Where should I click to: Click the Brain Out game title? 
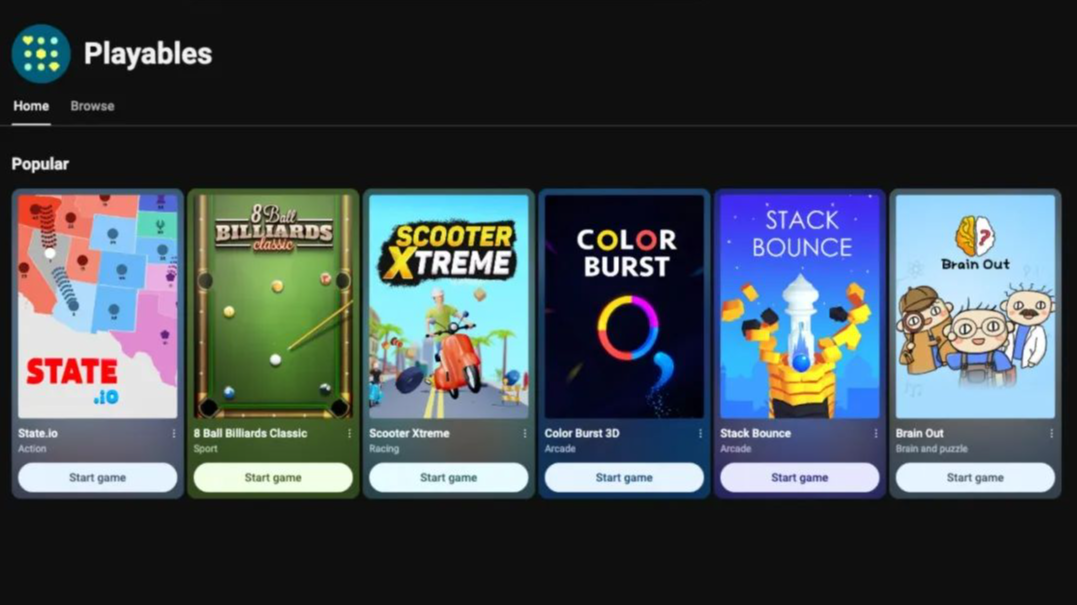click(920, 433)
